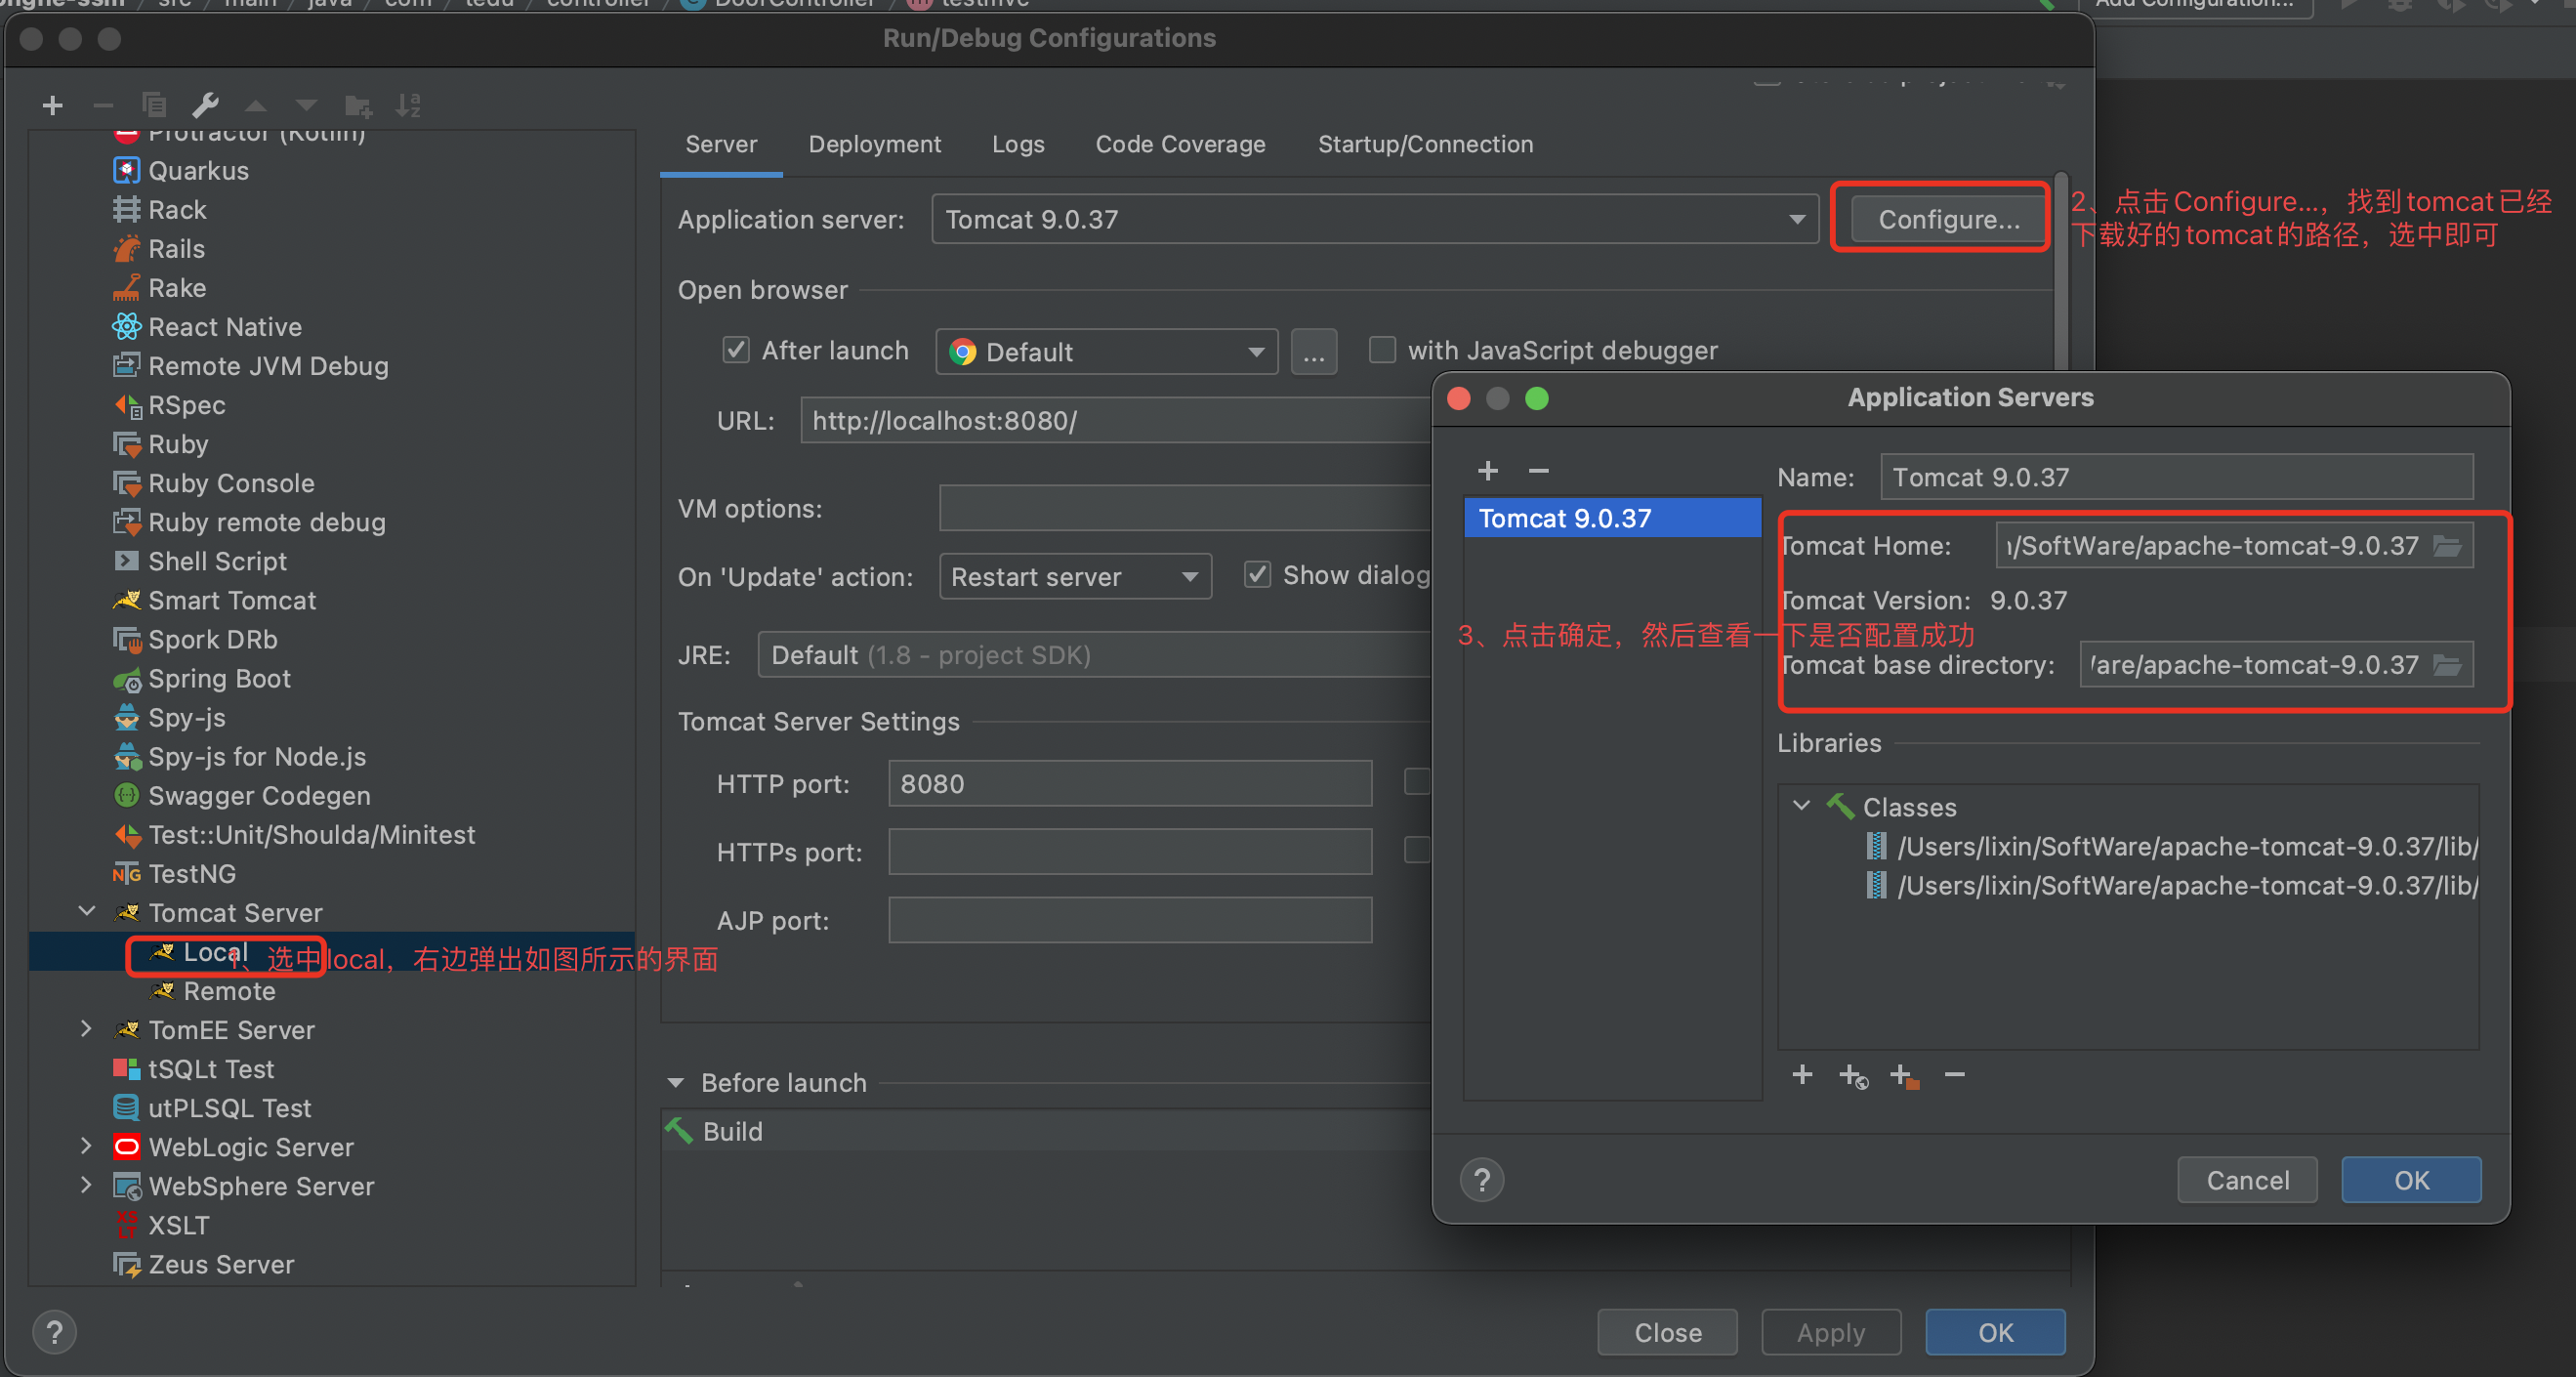Click Apply in Run/Debug Configurations
2576x1377 pixels.
click(x=1831, y=1333)
